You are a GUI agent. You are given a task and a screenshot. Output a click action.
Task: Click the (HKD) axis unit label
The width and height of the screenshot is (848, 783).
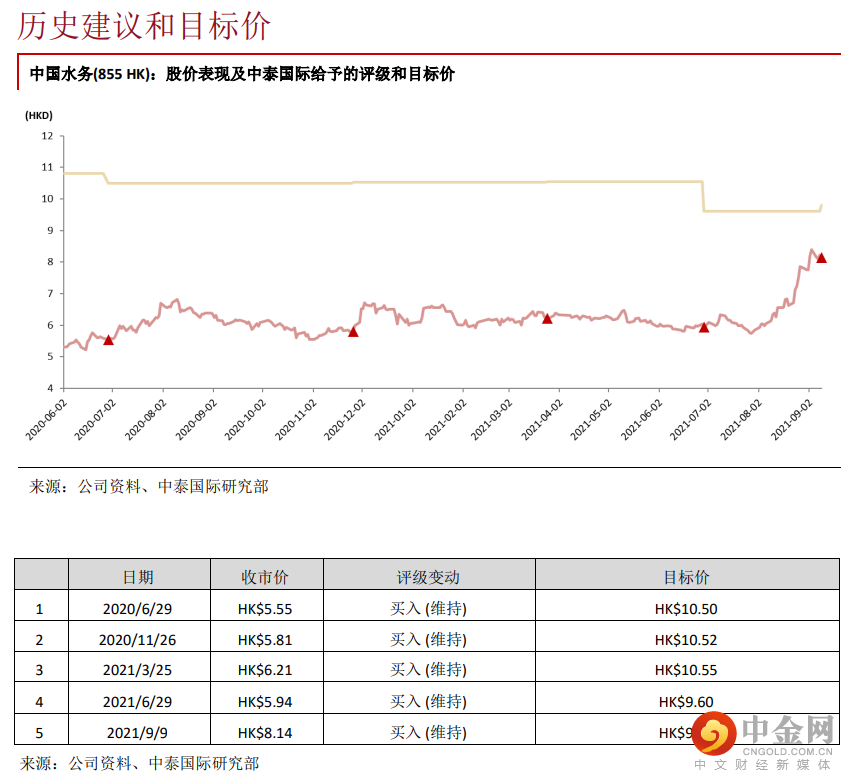click(x=39, y=115)
